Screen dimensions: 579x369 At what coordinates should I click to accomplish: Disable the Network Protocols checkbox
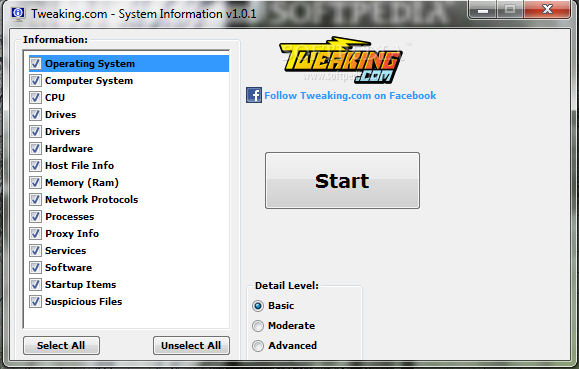(35, 199)
